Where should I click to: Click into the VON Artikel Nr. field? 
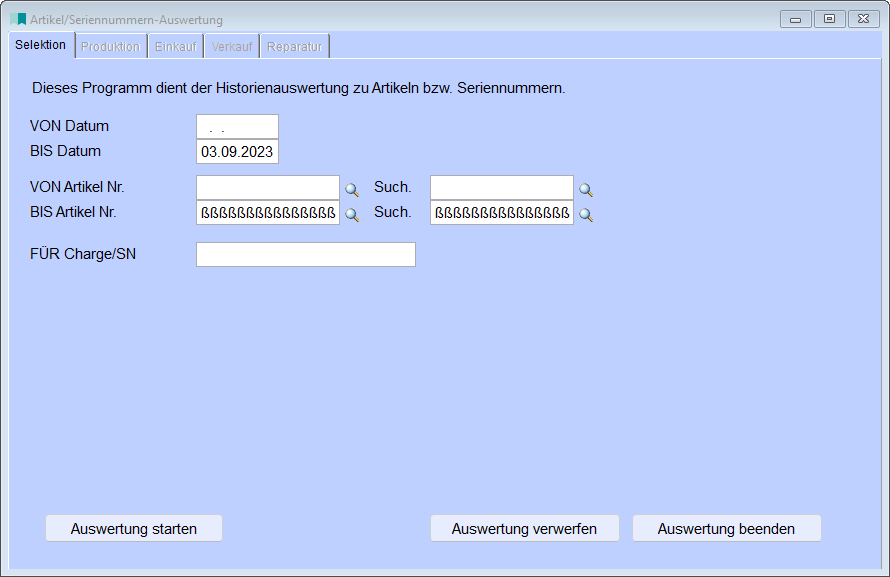click(x=267, y=188)
